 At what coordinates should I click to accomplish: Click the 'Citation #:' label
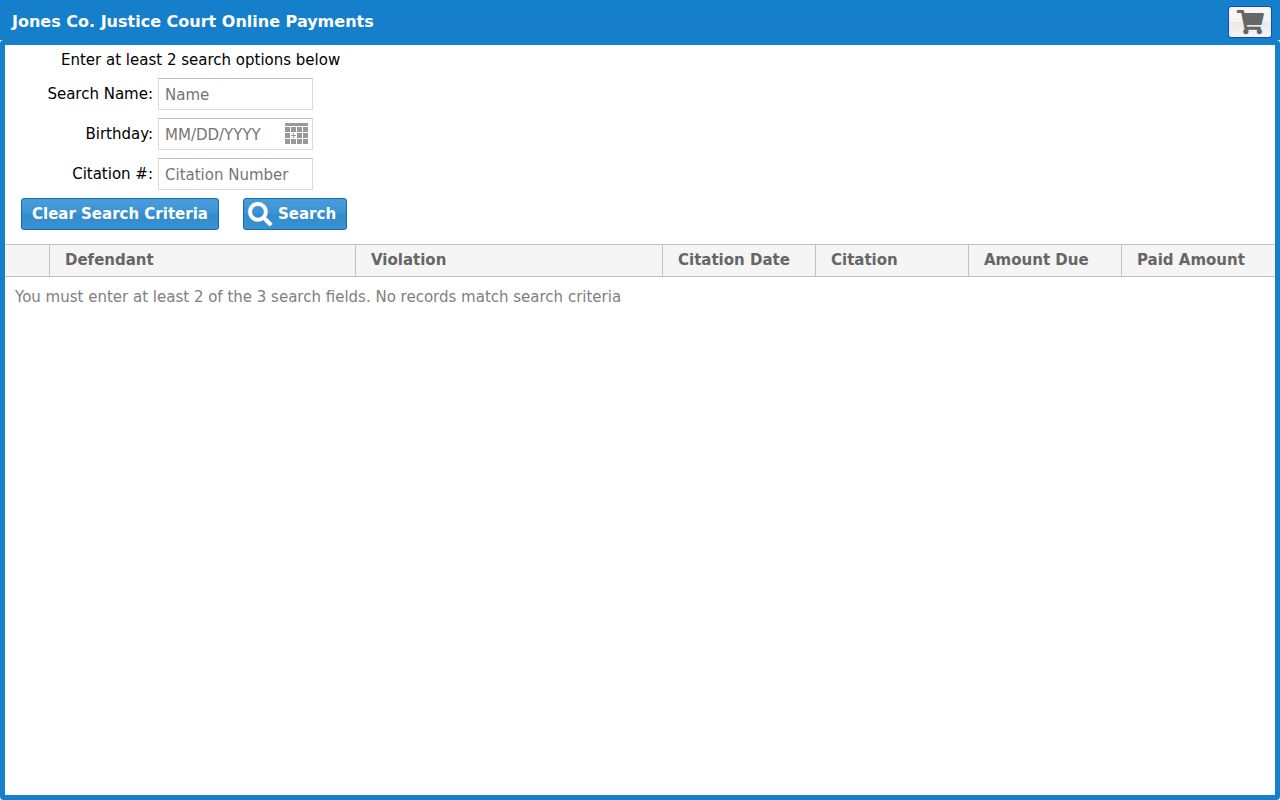click(112, 174)
